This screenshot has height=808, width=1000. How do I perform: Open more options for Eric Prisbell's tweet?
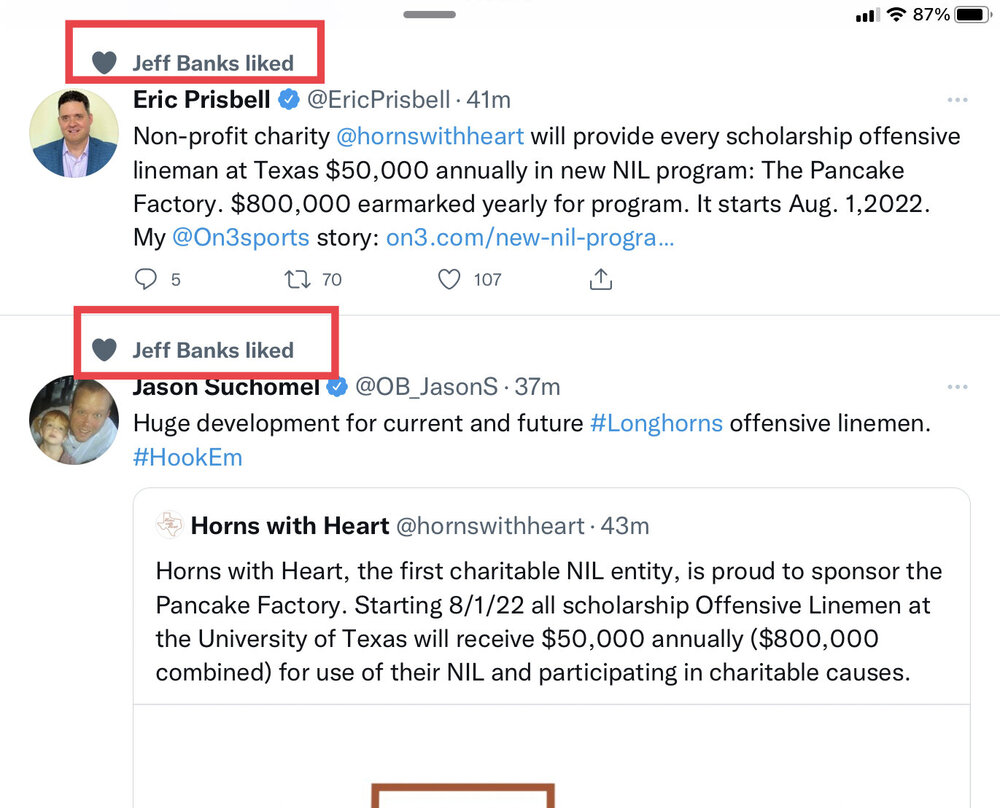coord(957,100)
